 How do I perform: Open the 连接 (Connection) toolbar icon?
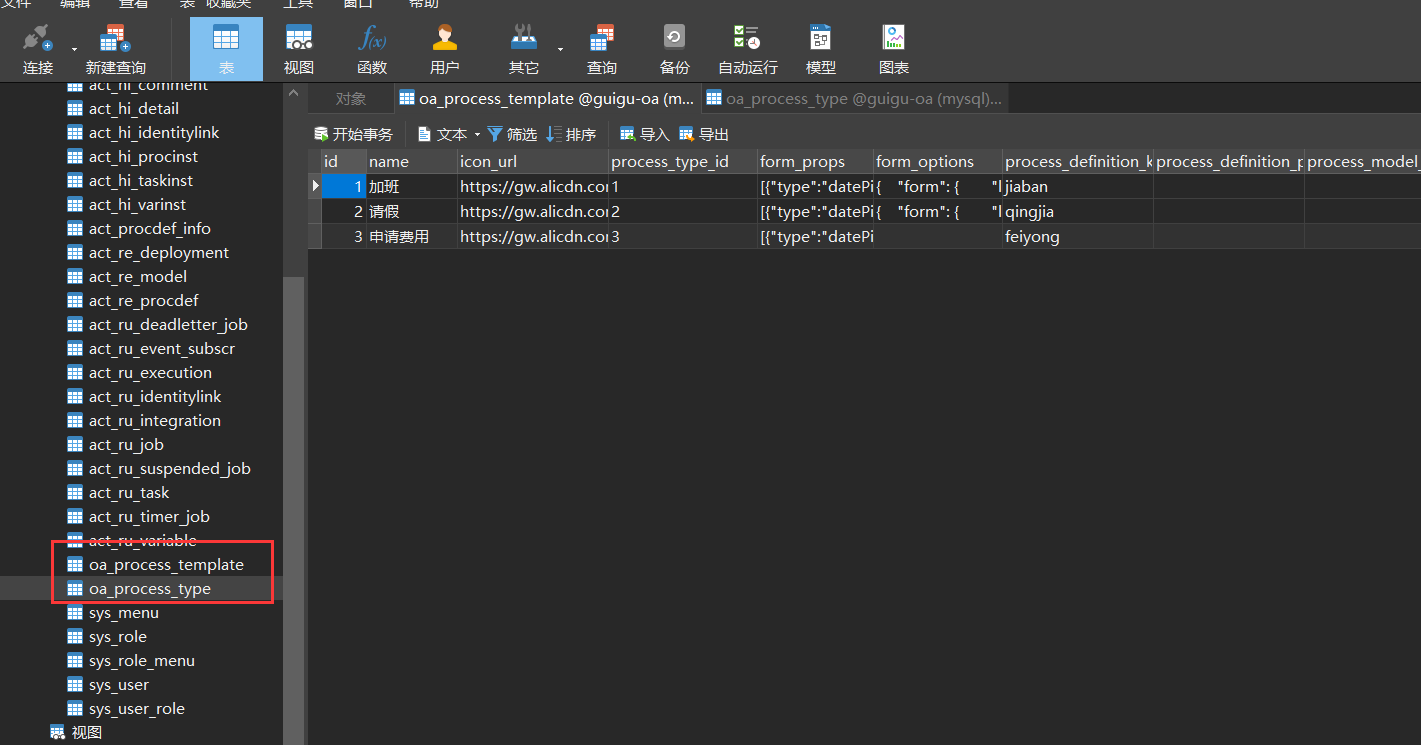[x=38, y=48]
